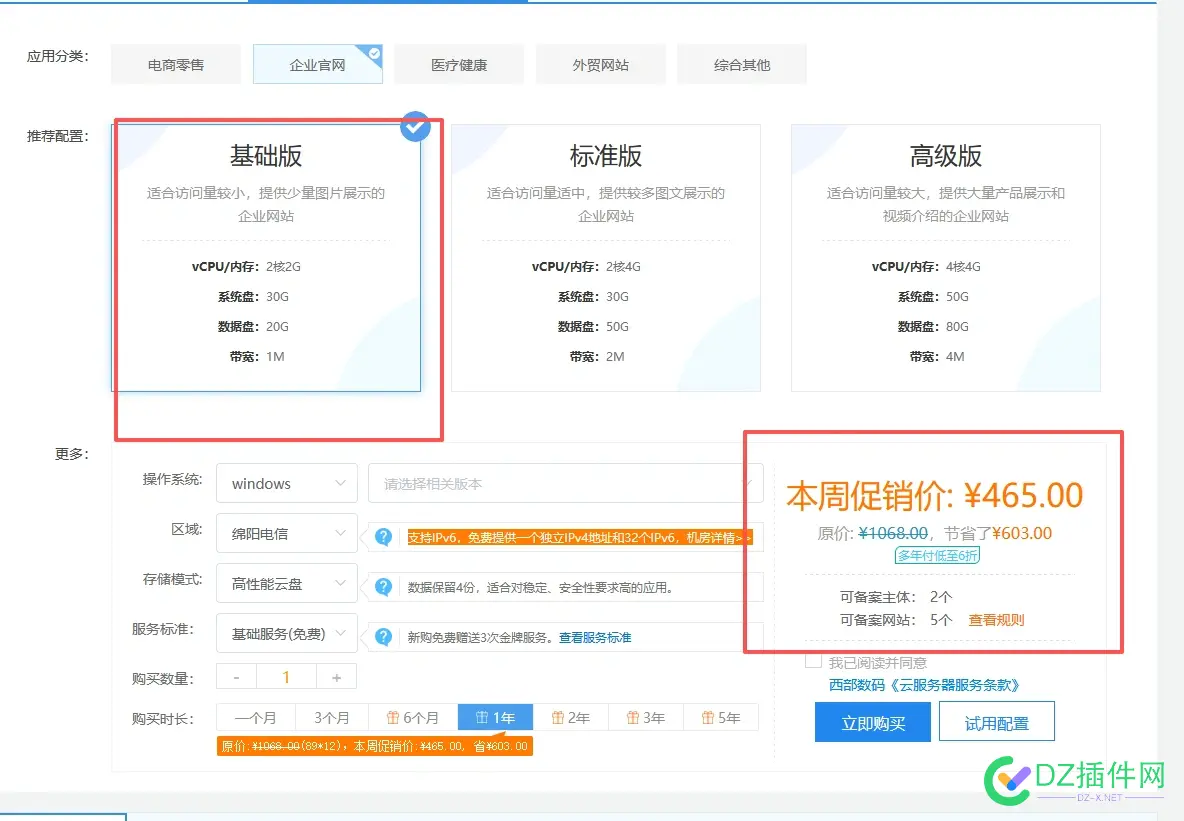Viewport: 1184px width, 821px height.
Task: Open the 绵阳电信 region dropdown
Action: tap(287, 533)
